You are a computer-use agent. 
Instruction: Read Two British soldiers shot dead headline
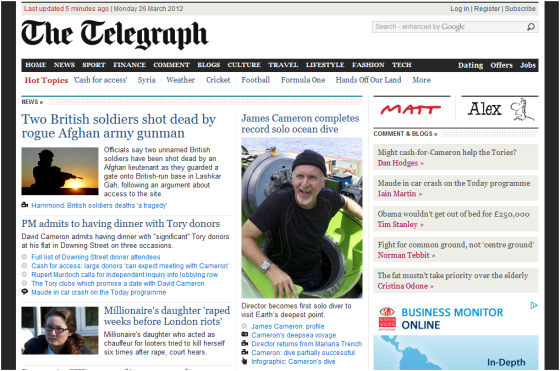[119, 126]
